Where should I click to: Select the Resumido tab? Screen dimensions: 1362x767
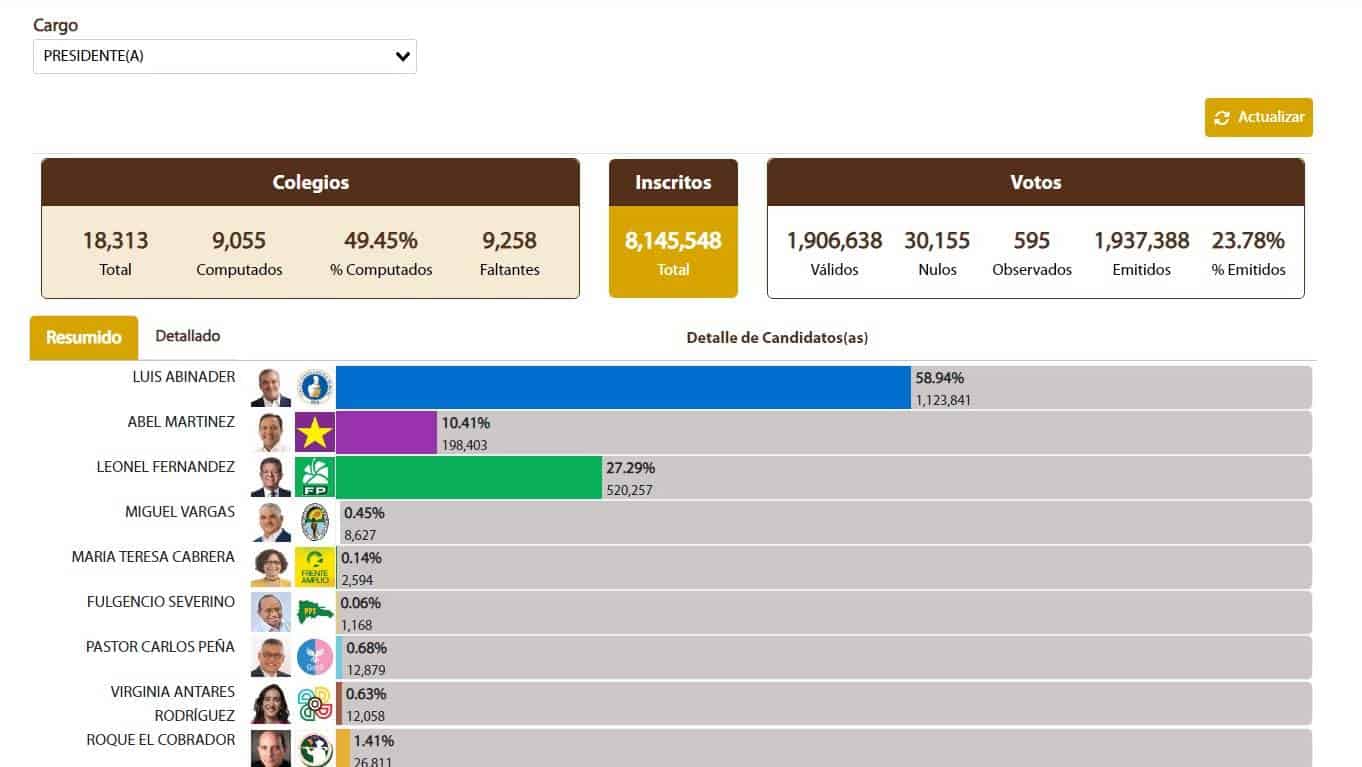point(83,338)
